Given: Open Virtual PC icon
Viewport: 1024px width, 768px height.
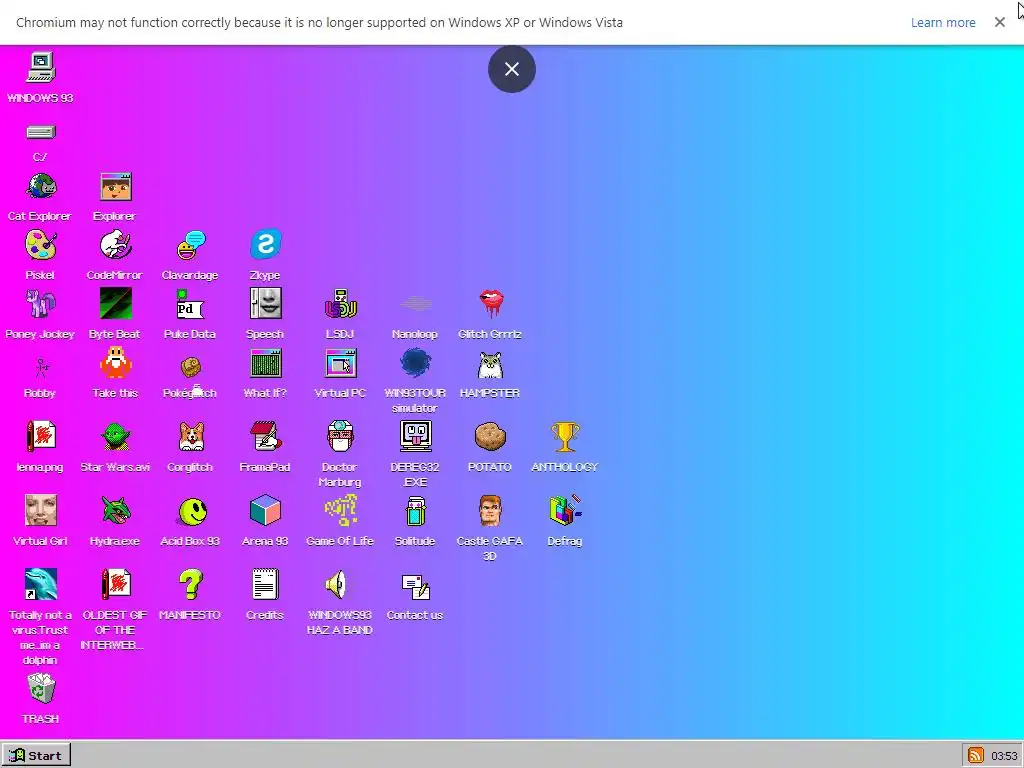Looking at the screenshot, I should pos(340,363).
